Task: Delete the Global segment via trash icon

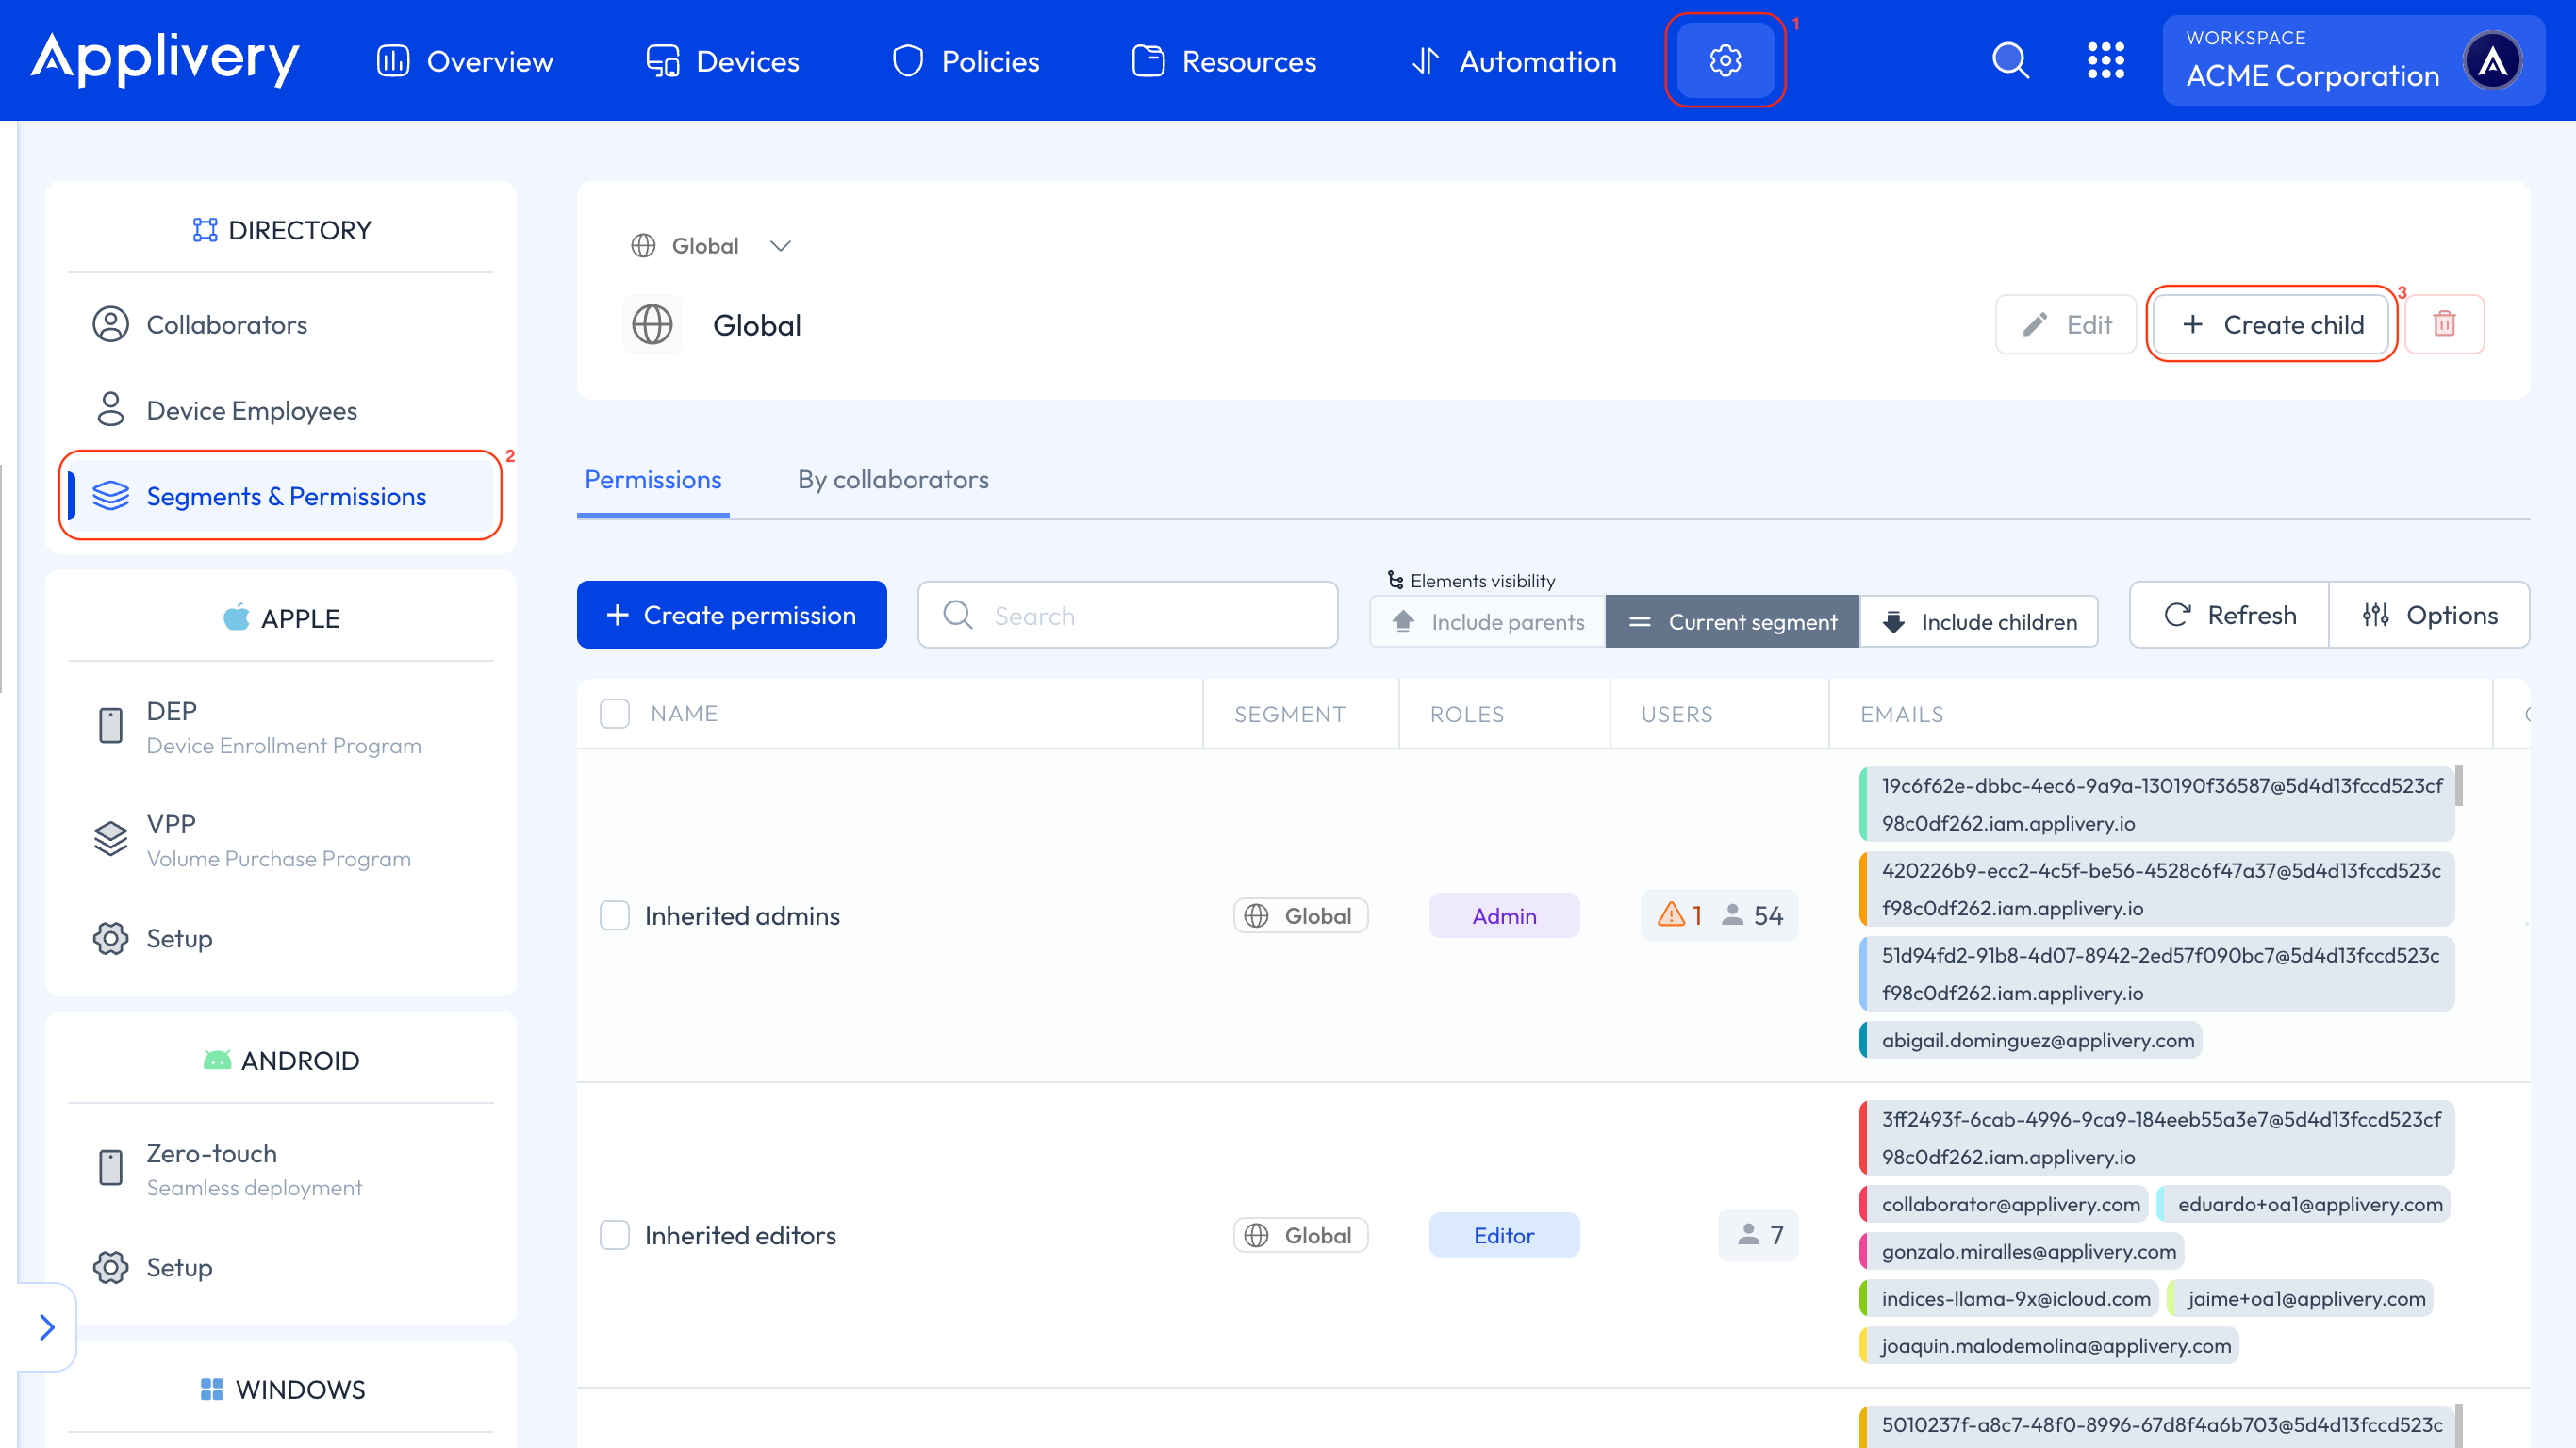Action: click(x=2446, y=323)
